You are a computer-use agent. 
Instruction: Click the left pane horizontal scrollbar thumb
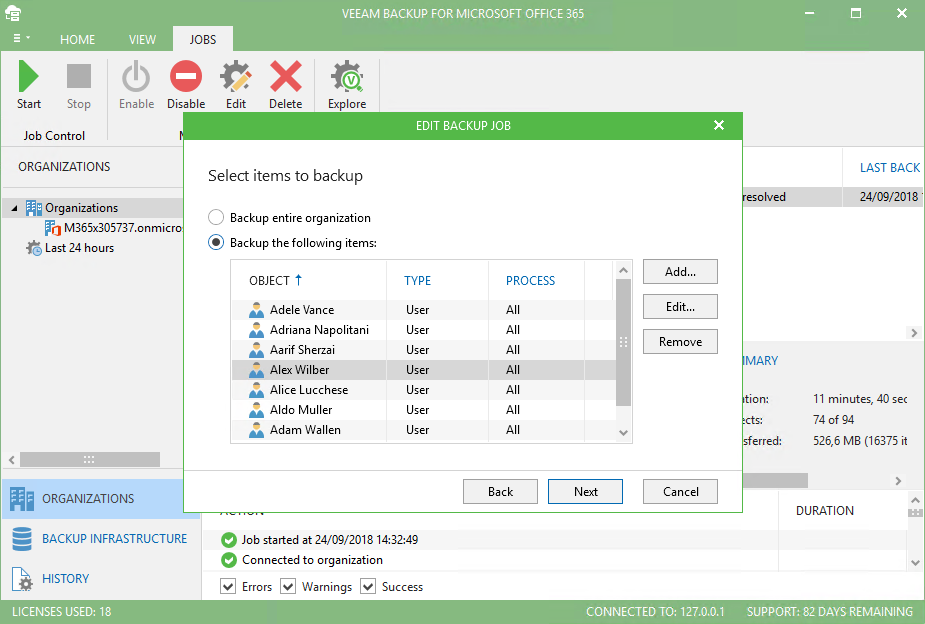(x=90, y=459)
